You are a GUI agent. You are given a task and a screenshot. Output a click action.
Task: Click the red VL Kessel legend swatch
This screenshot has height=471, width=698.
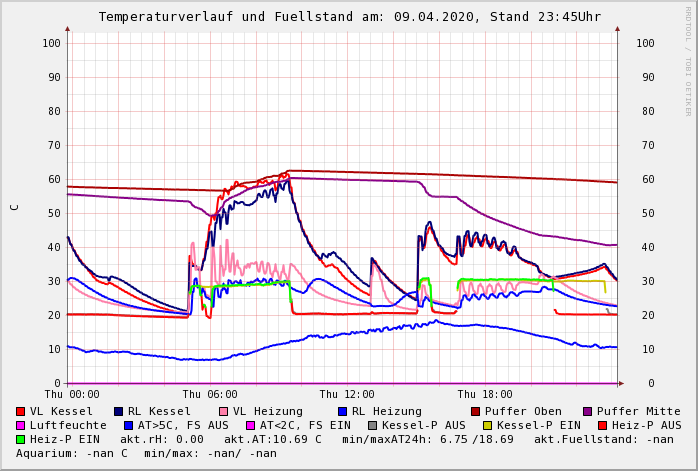21,412
